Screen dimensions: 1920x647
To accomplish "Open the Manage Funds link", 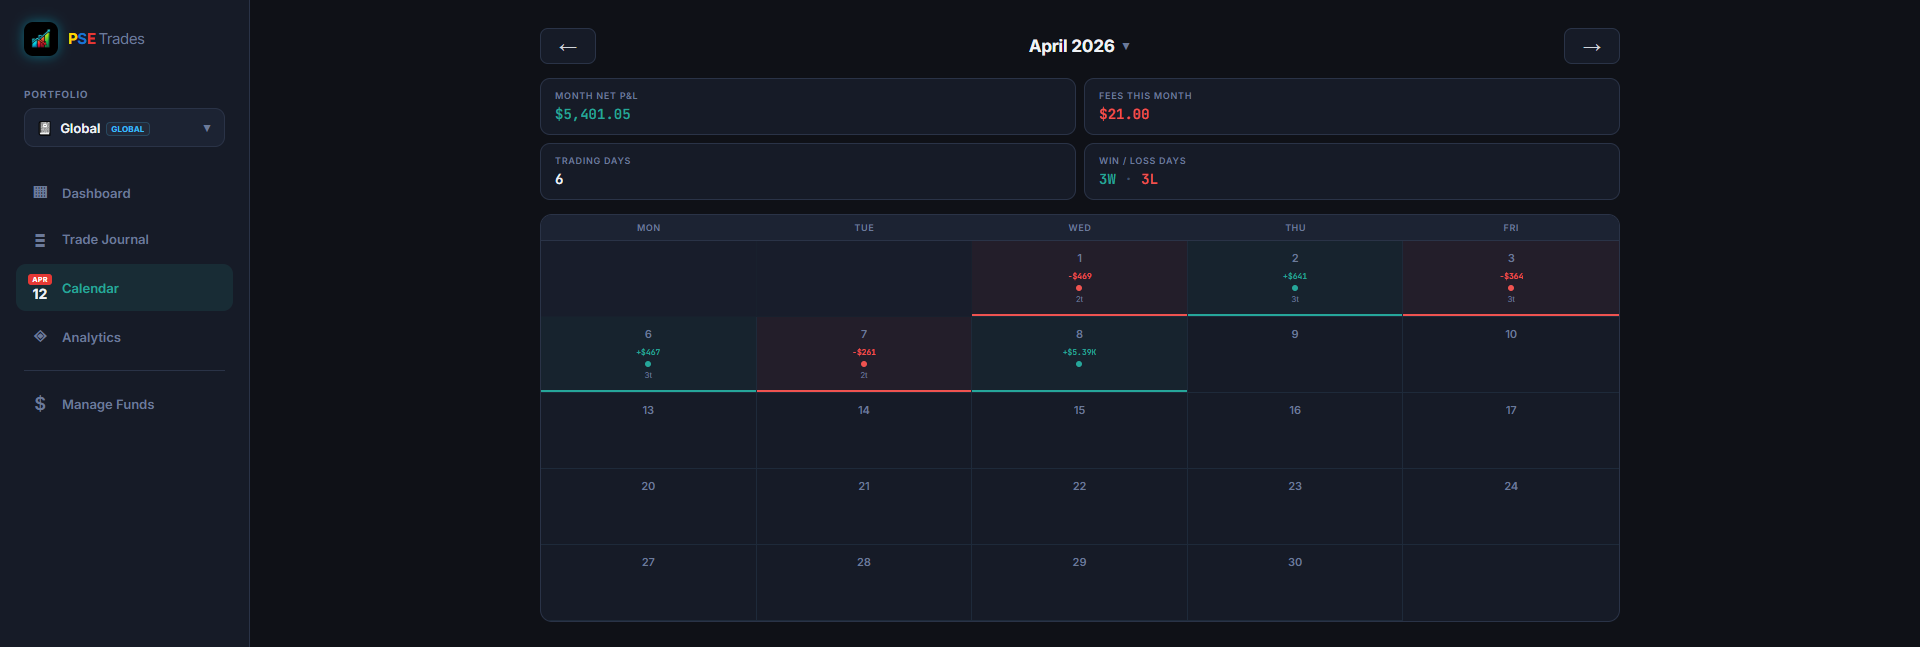I will click(x=108, y=405).
